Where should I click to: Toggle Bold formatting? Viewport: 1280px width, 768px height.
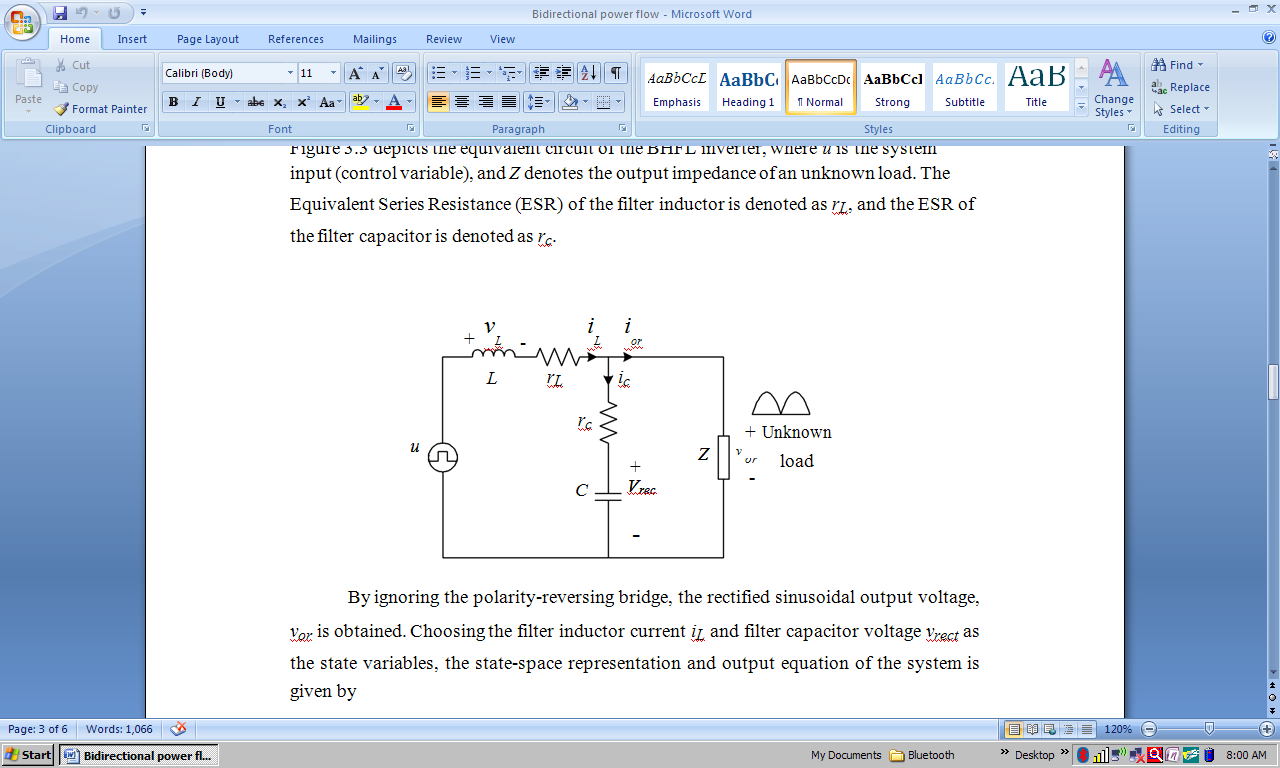click(x=173, y=102)
